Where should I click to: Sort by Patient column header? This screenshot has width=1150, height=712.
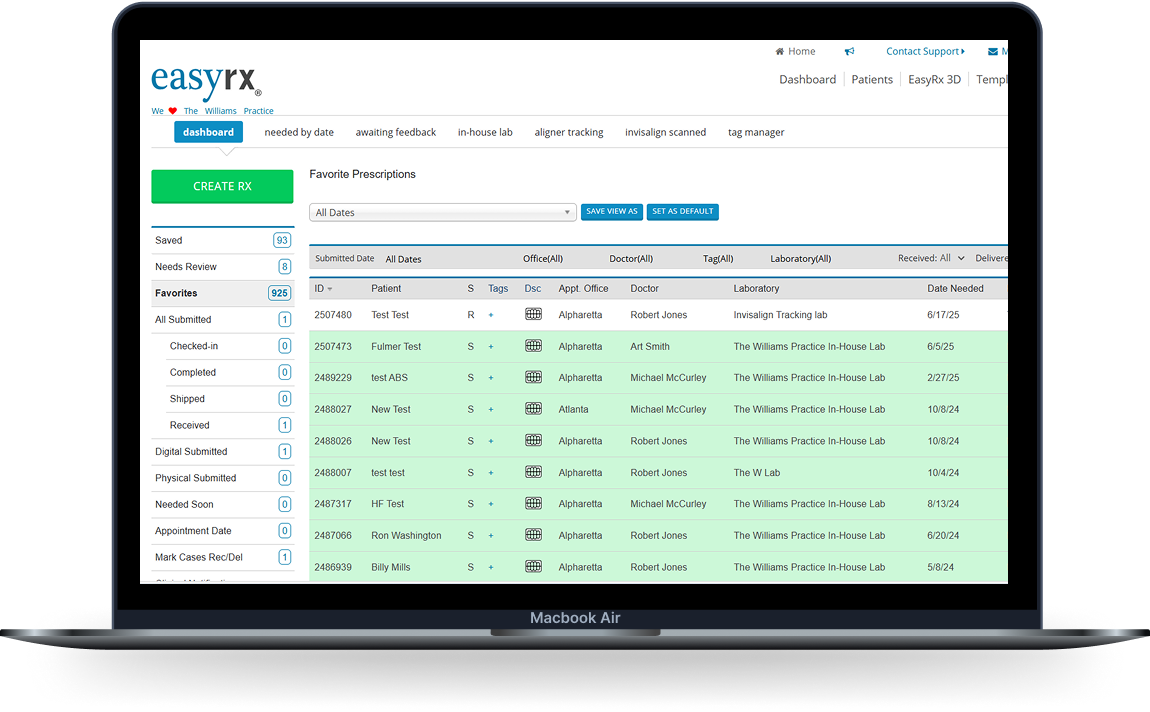coord(386,289)
